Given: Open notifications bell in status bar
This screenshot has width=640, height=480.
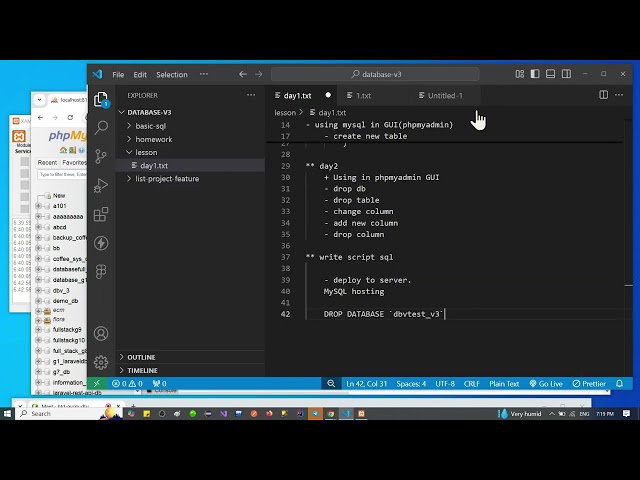Looking at the screenshot, I should click(x=620, y=384).
